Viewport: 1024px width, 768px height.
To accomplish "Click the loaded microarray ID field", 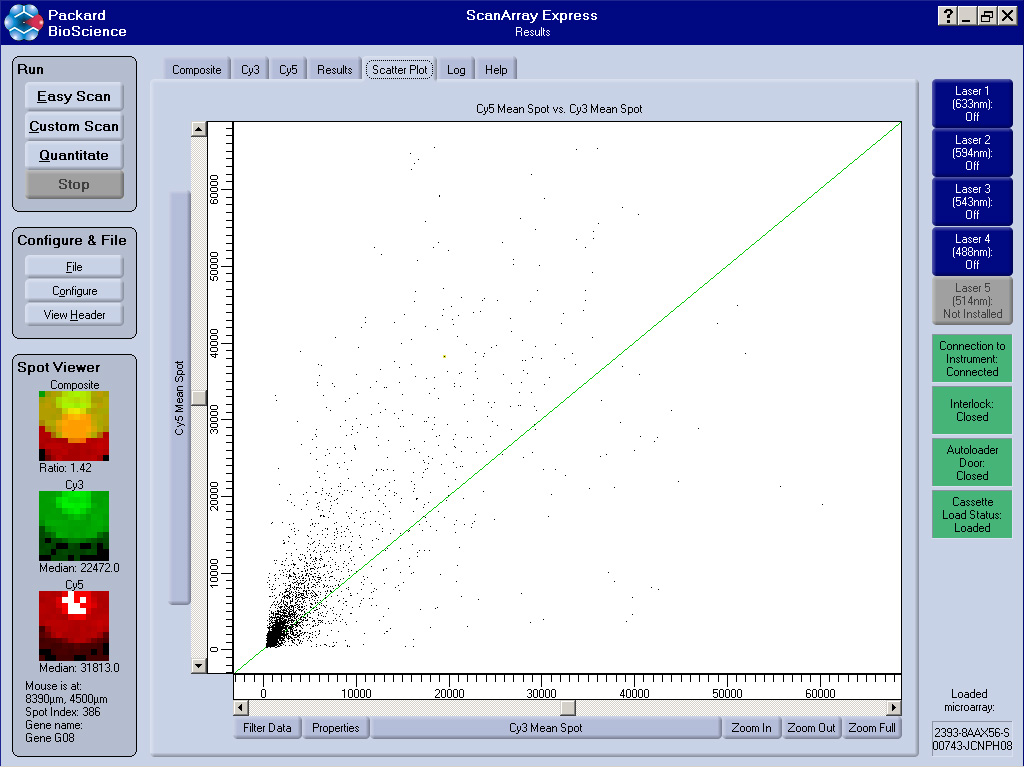I will (x=972, y=739).
